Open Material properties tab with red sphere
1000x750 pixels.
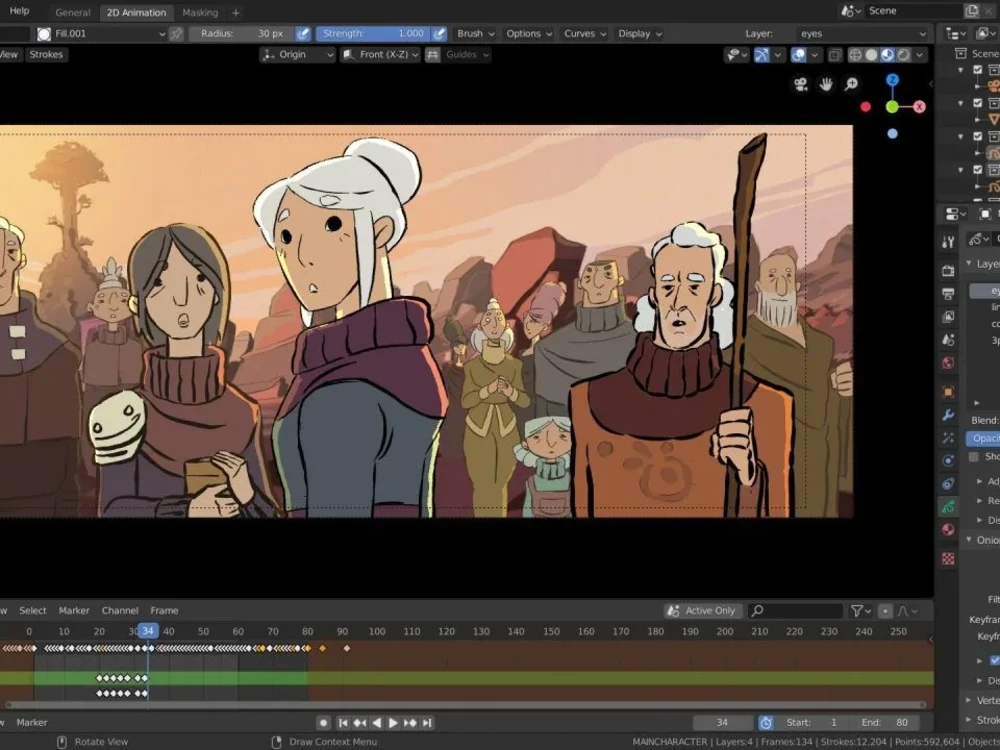click(x=948, y=530)
